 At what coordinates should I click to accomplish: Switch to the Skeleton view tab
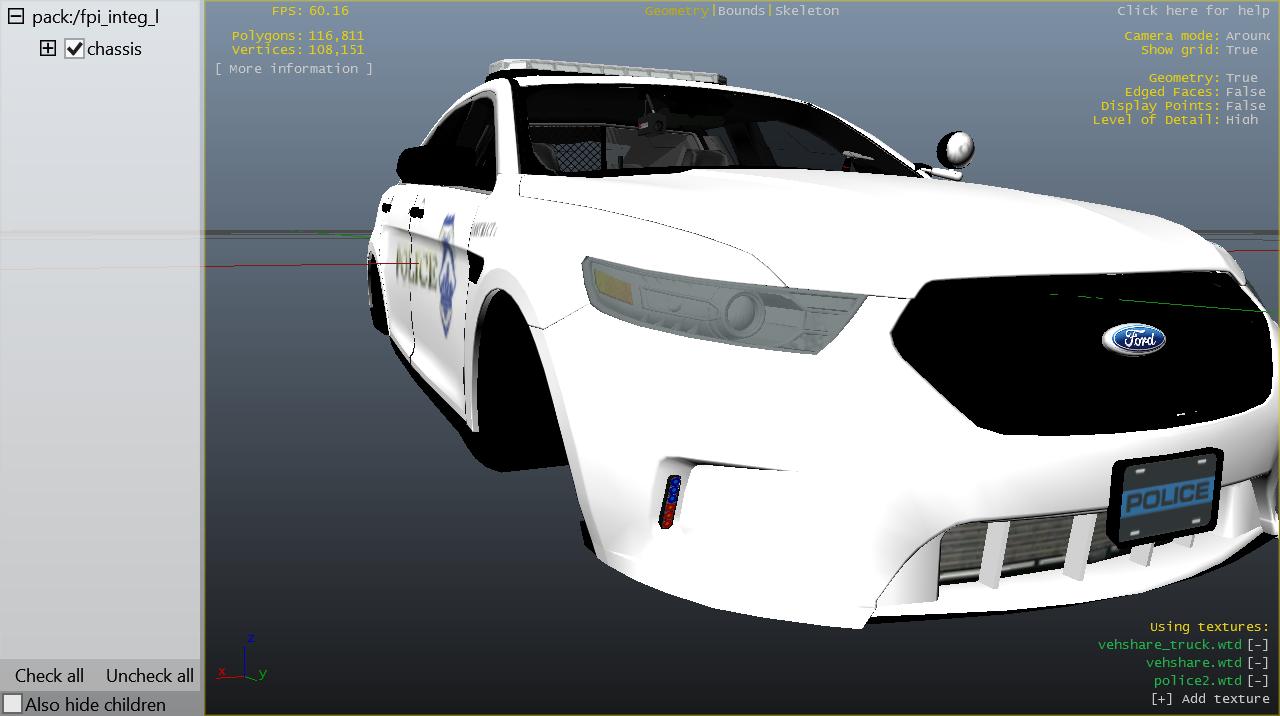click(806, 11)
